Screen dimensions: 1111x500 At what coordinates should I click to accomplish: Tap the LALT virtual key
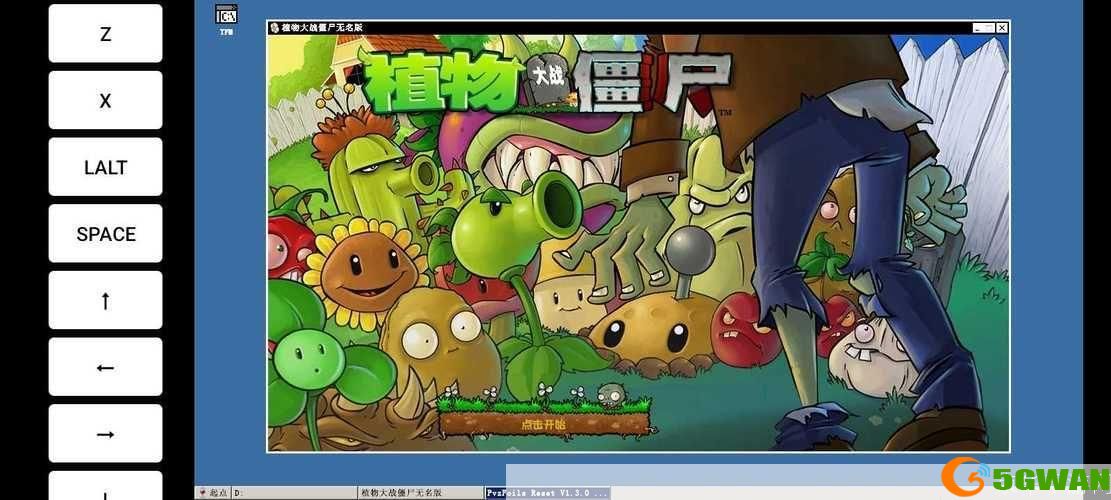(106, 166)
